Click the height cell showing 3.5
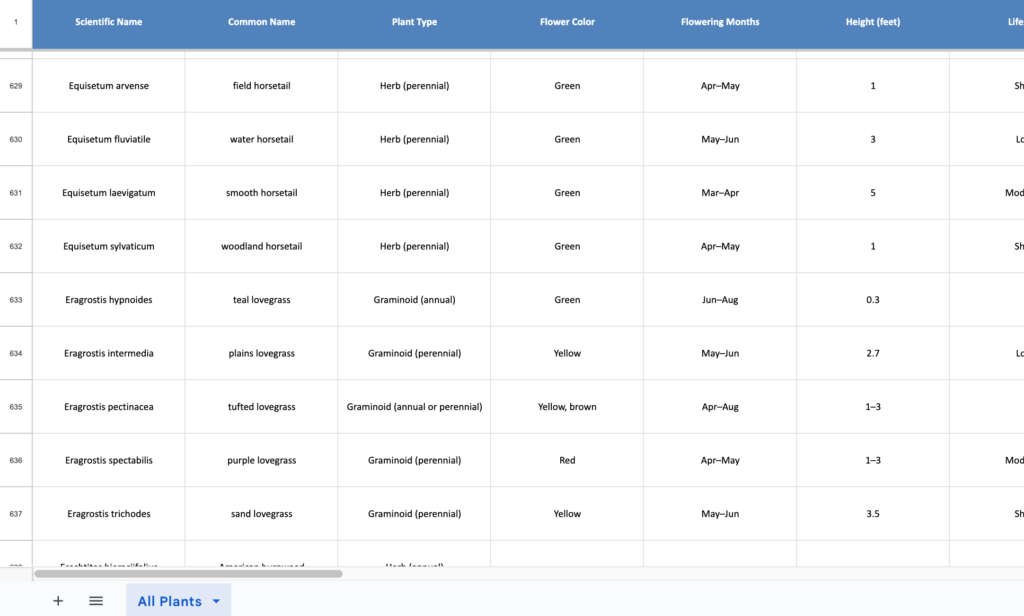 point(872,514)
